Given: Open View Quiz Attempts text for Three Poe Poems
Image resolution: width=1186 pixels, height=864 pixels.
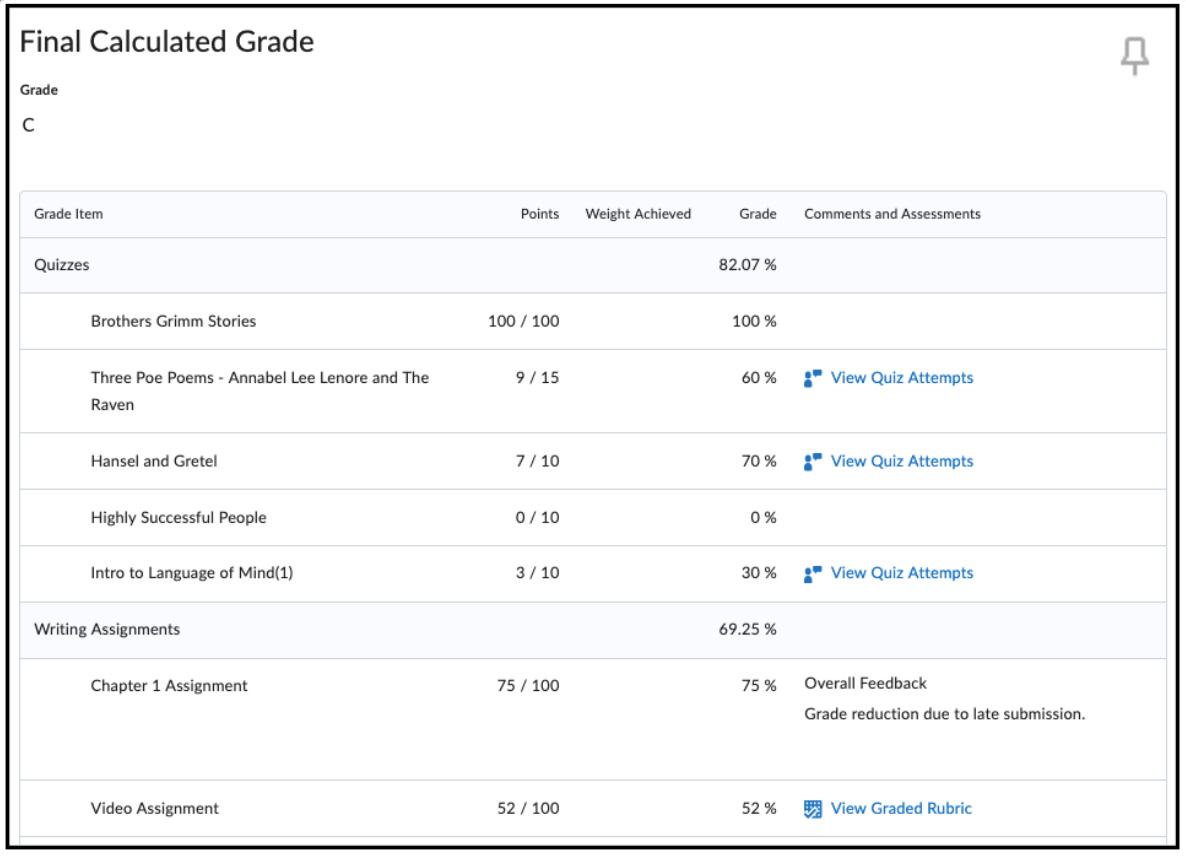Looking at the screenshot, I should 901,378.
